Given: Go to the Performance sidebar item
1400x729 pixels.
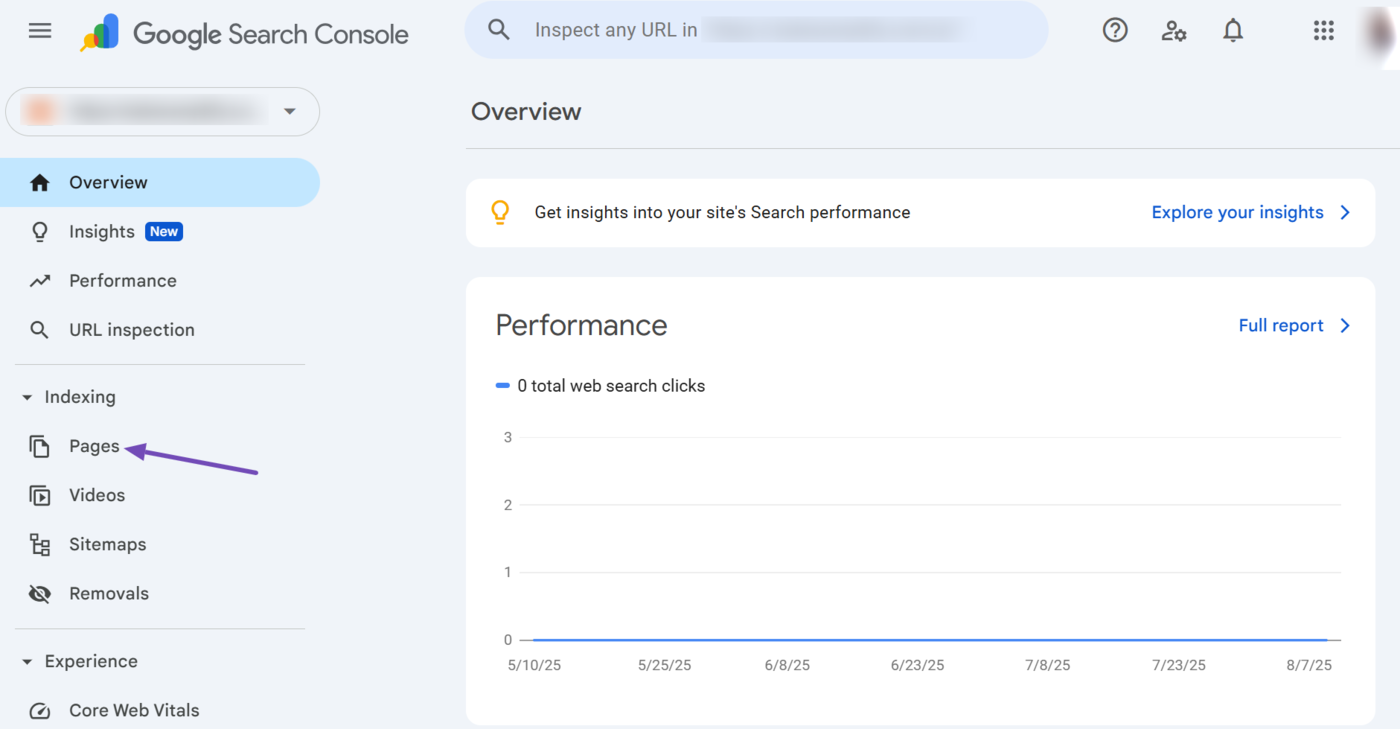Looking at the screenshot, I should click(122, 281).
